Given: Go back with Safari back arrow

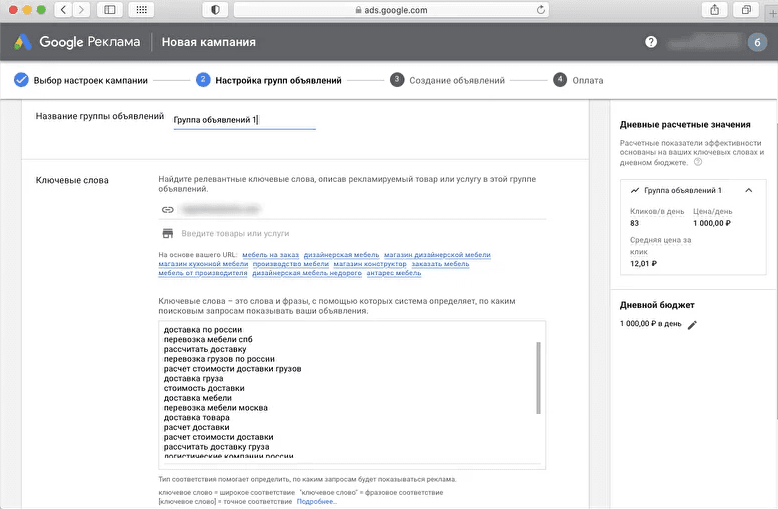Looking at the screenshot, I should (63, 10).
